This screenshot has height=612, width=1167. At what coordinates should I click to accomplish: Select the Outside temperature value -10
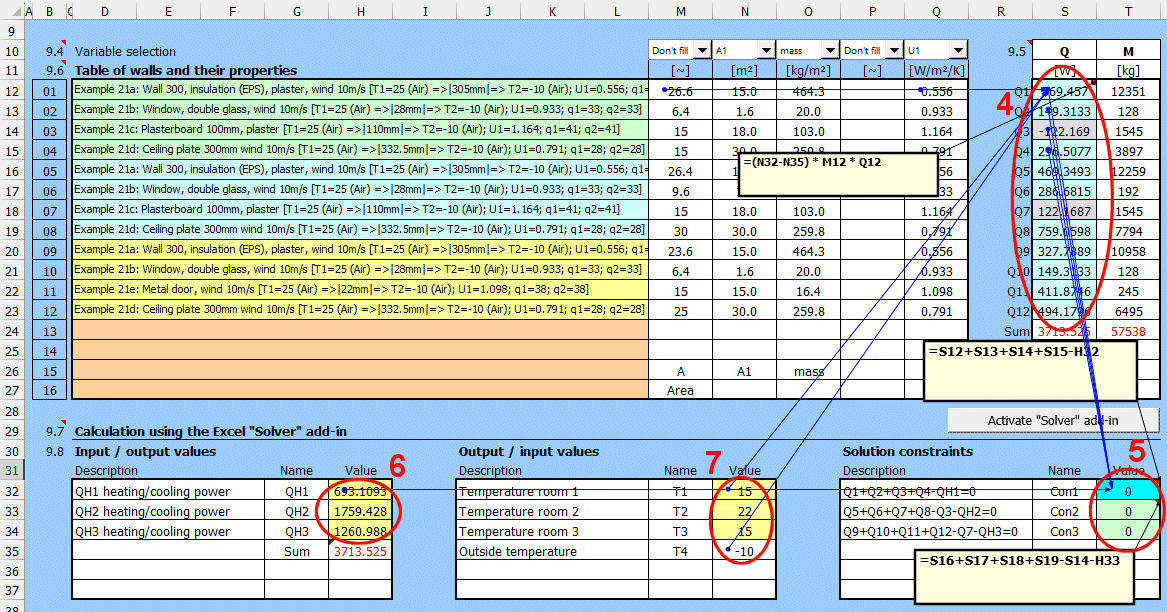[744, 551]
